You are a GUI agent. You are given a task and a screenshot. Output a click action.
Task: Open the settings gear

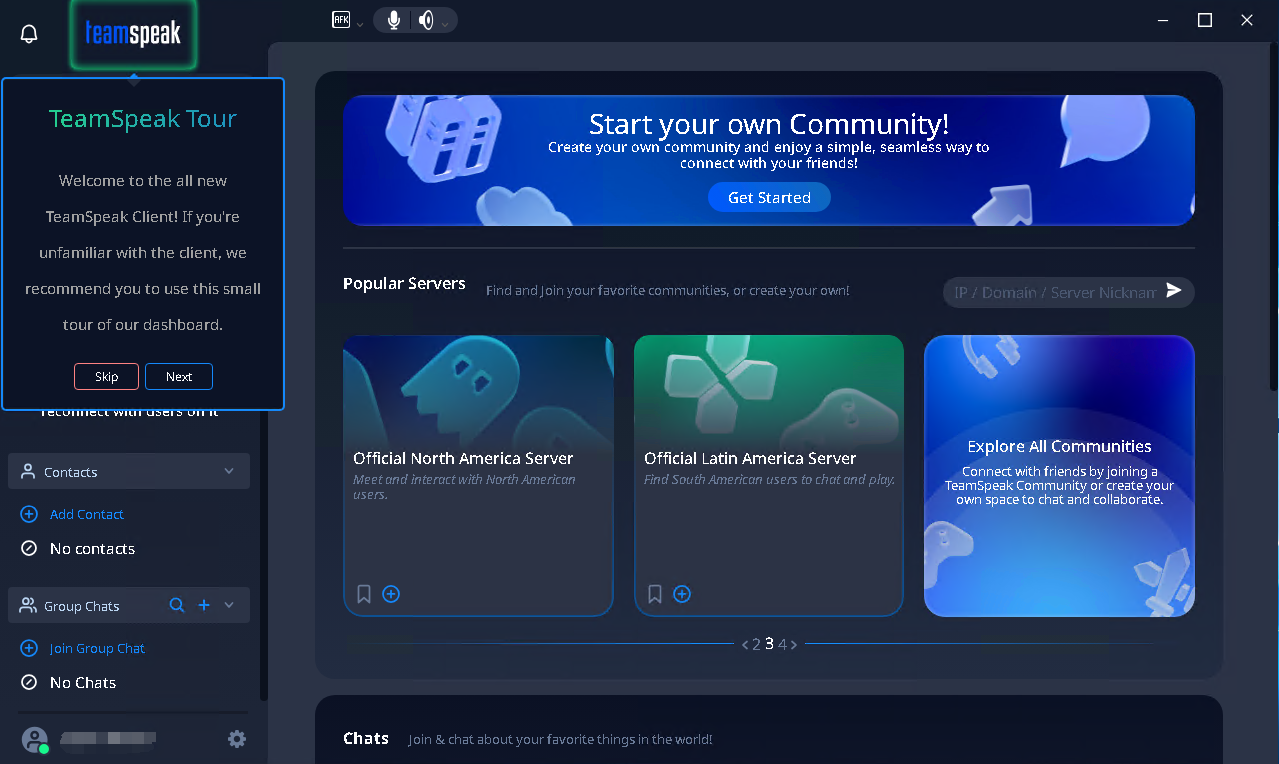pos(237,739)
